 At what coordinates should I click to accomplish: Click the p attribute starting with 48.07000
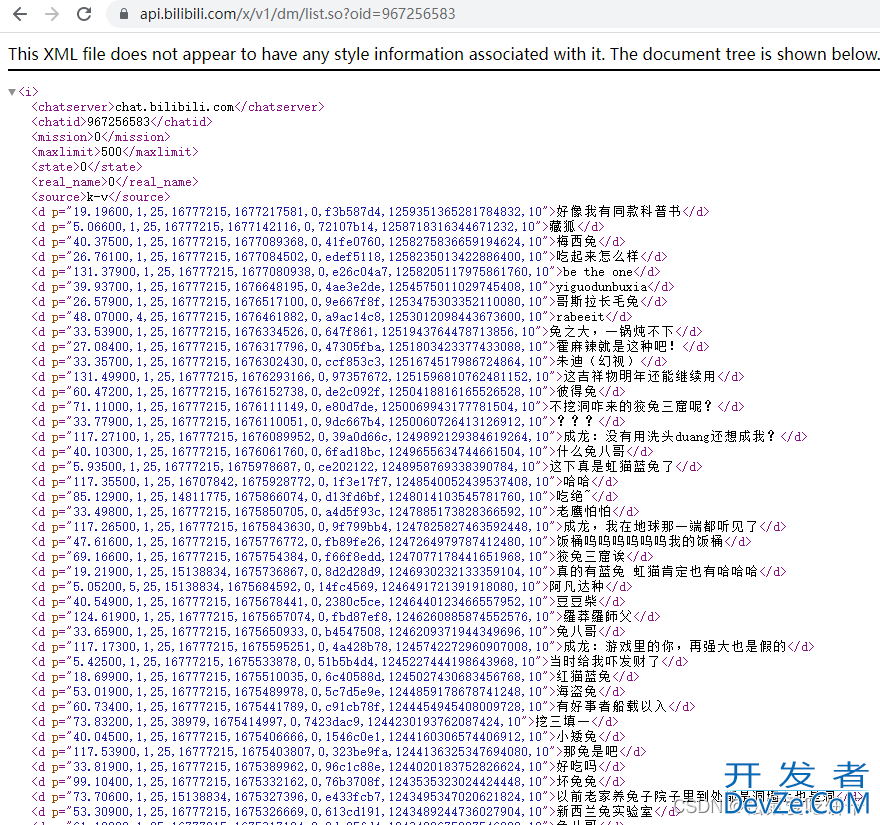point(300,317)
